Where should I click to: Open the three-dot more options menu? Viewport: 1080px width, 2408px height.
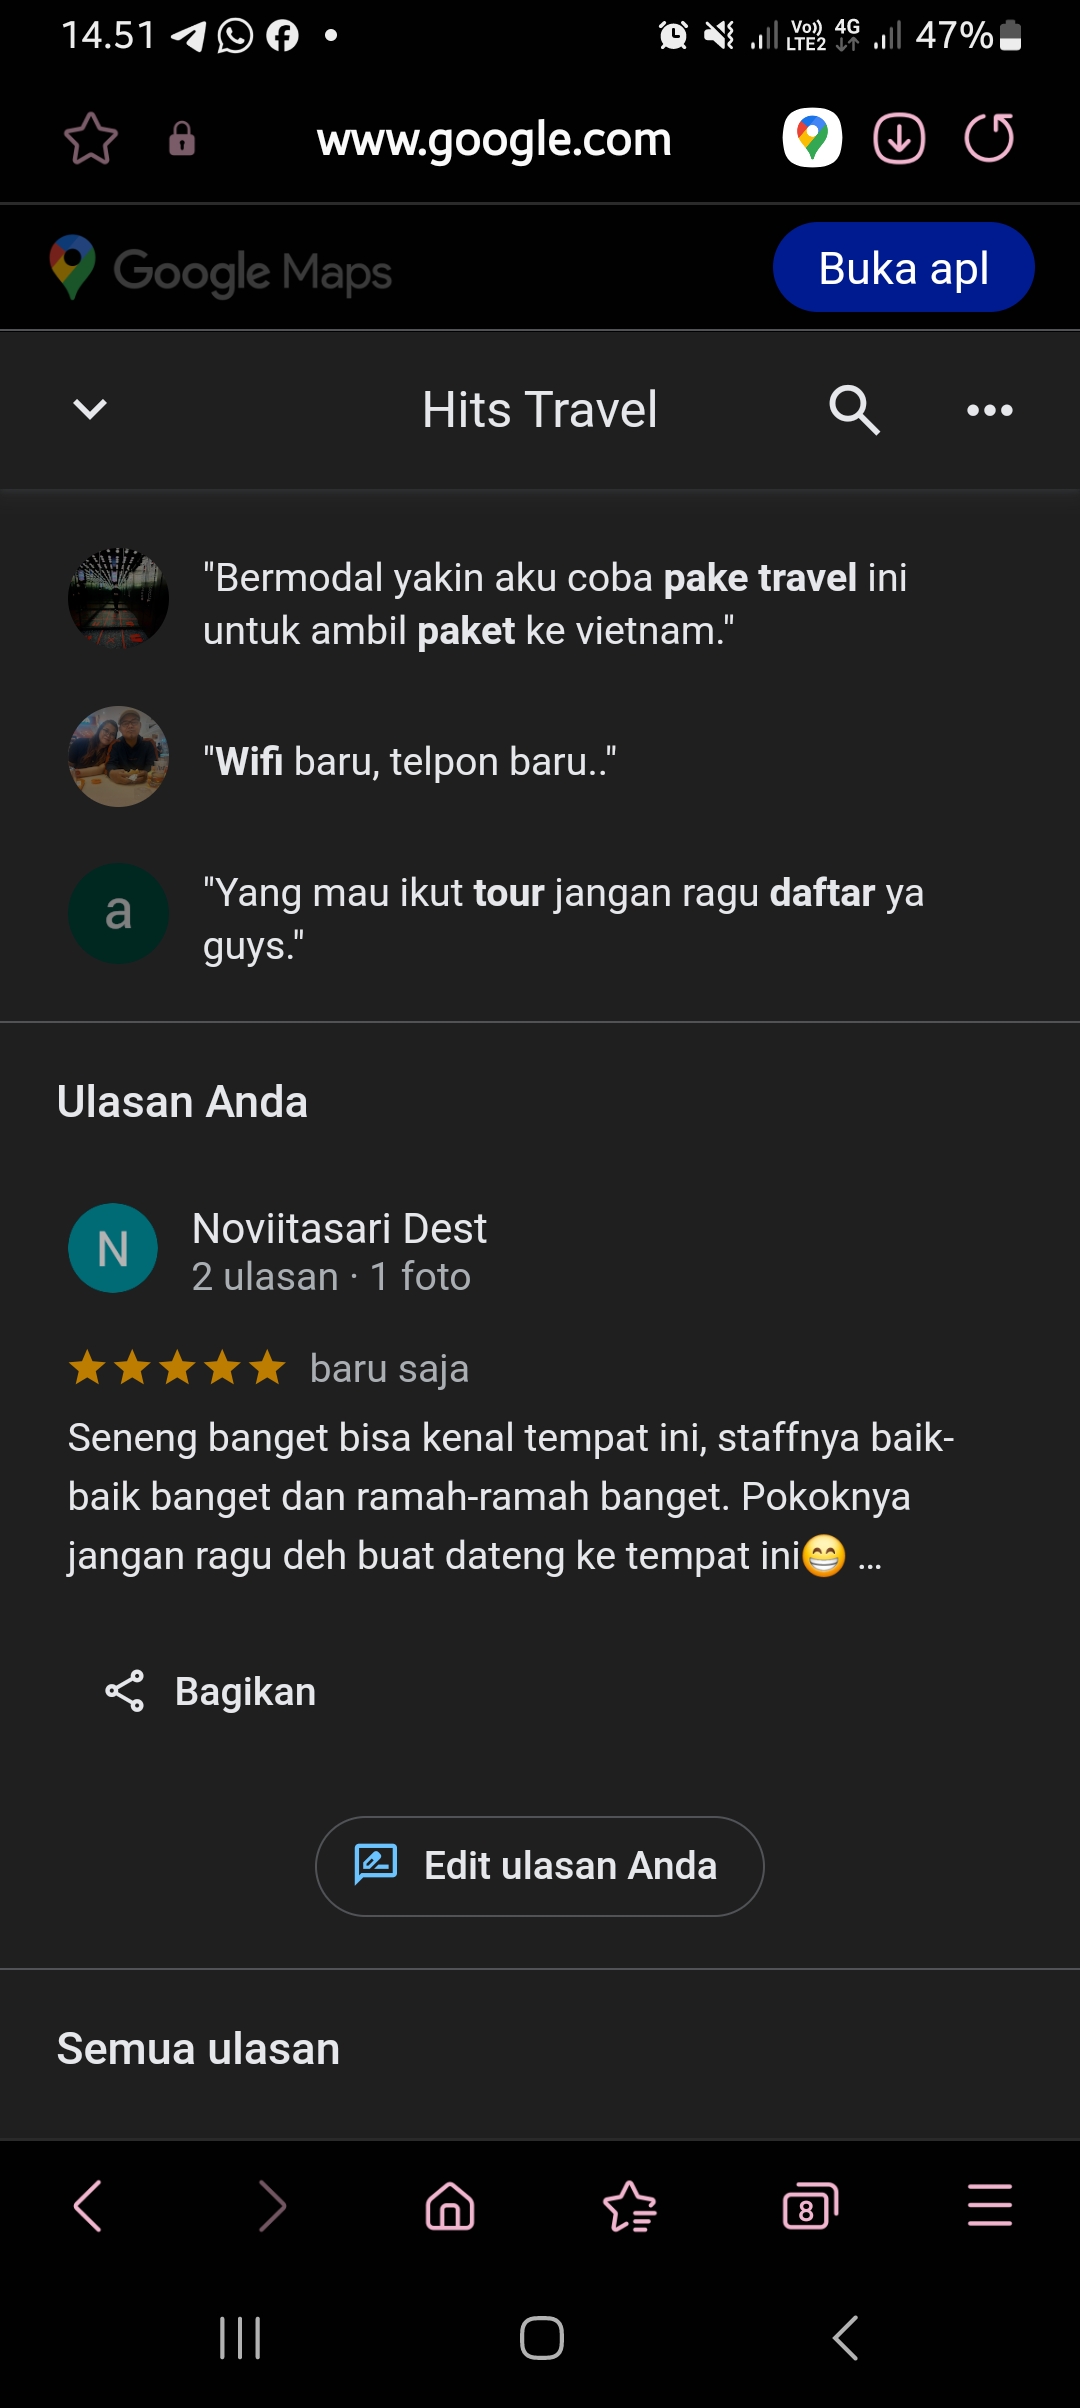point(990,410)
